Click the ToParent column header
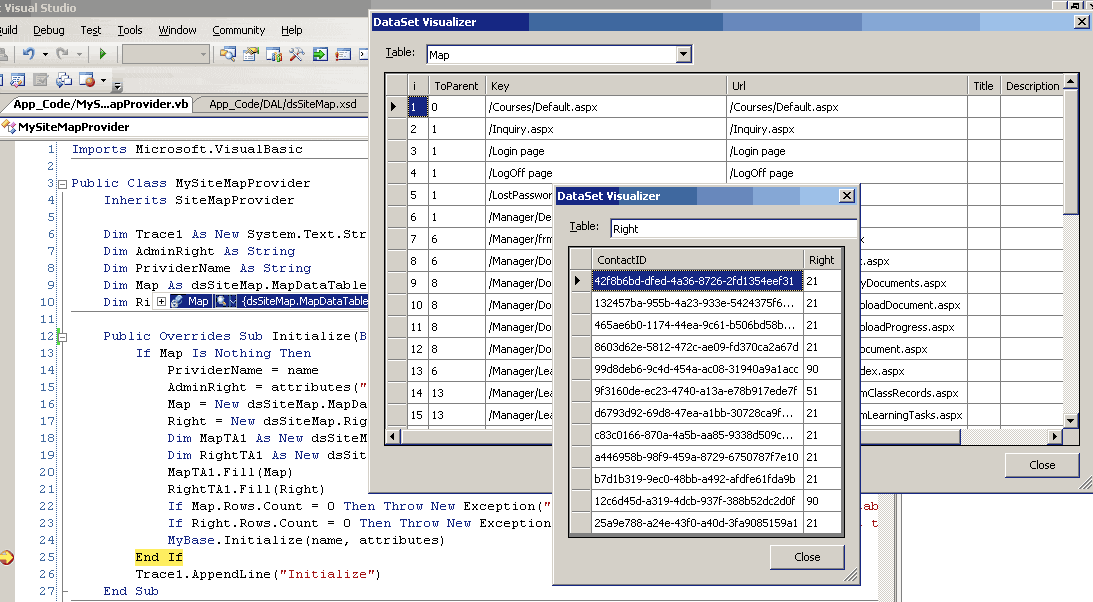Viewport: 1093px width, 602px height. [457, 86]
